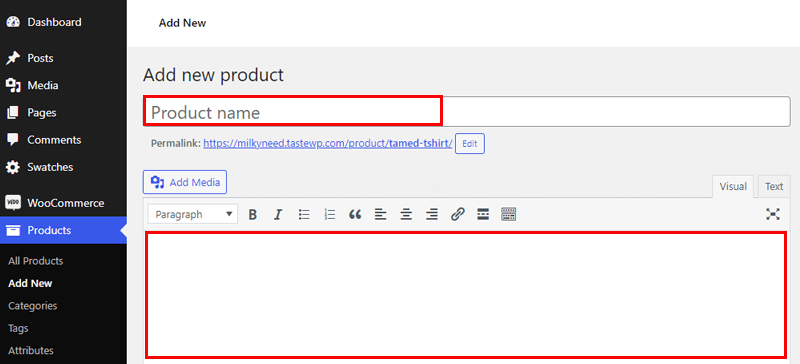The height and width of the screenshot is (364, 800).
Task: Insert Read More tag
Action: click(x=483, y=215)
